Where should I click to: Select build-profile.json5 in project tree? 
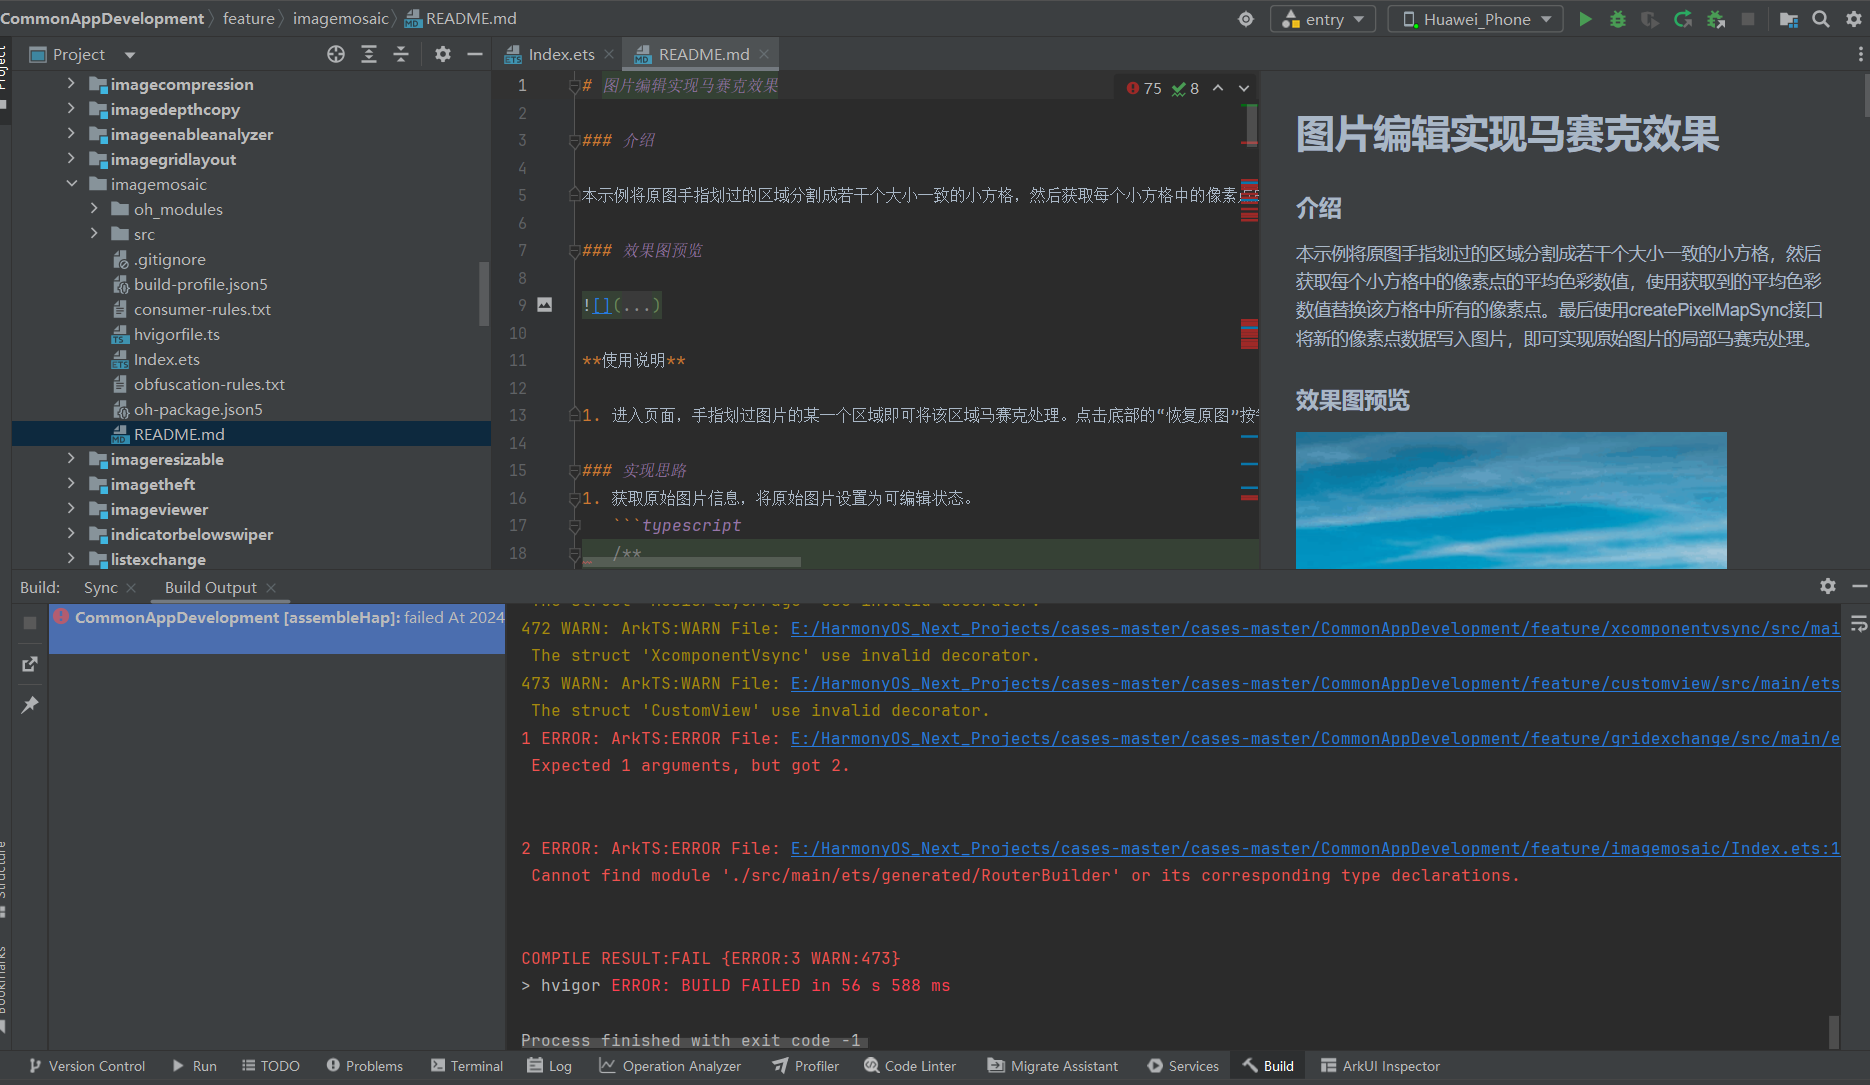200,284
